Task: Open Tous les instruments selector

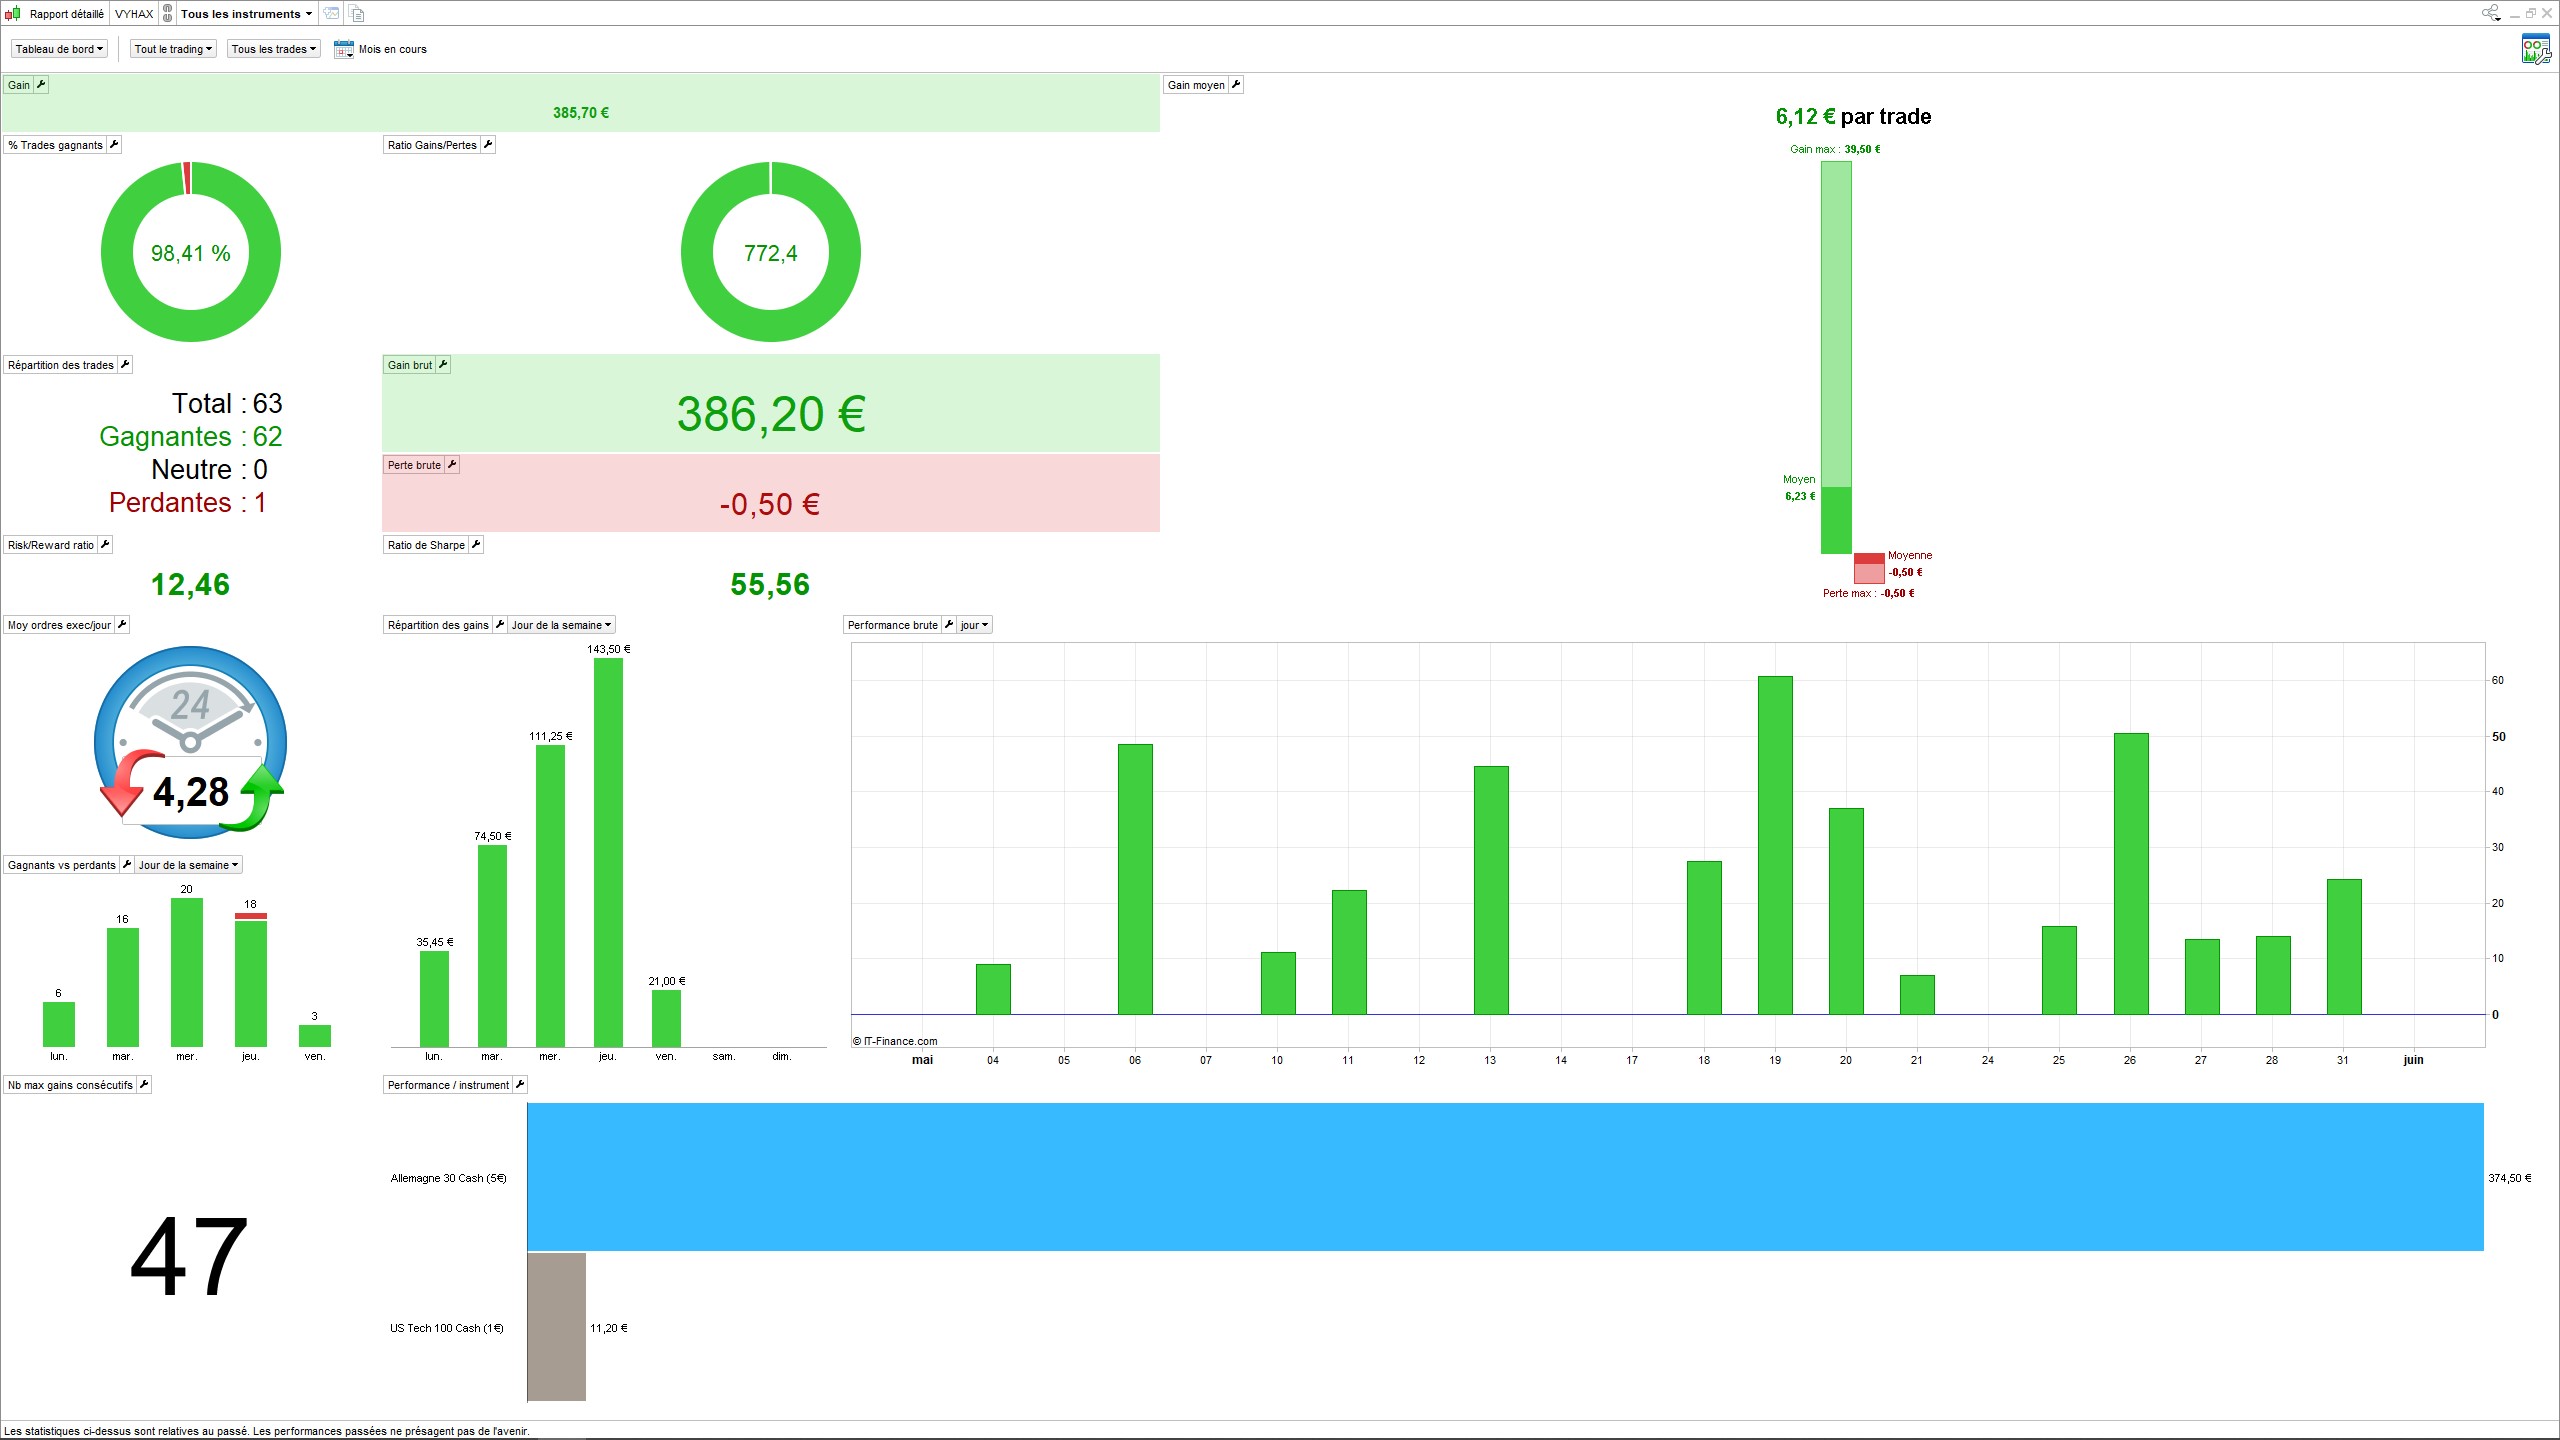Action: click(246, 14)
